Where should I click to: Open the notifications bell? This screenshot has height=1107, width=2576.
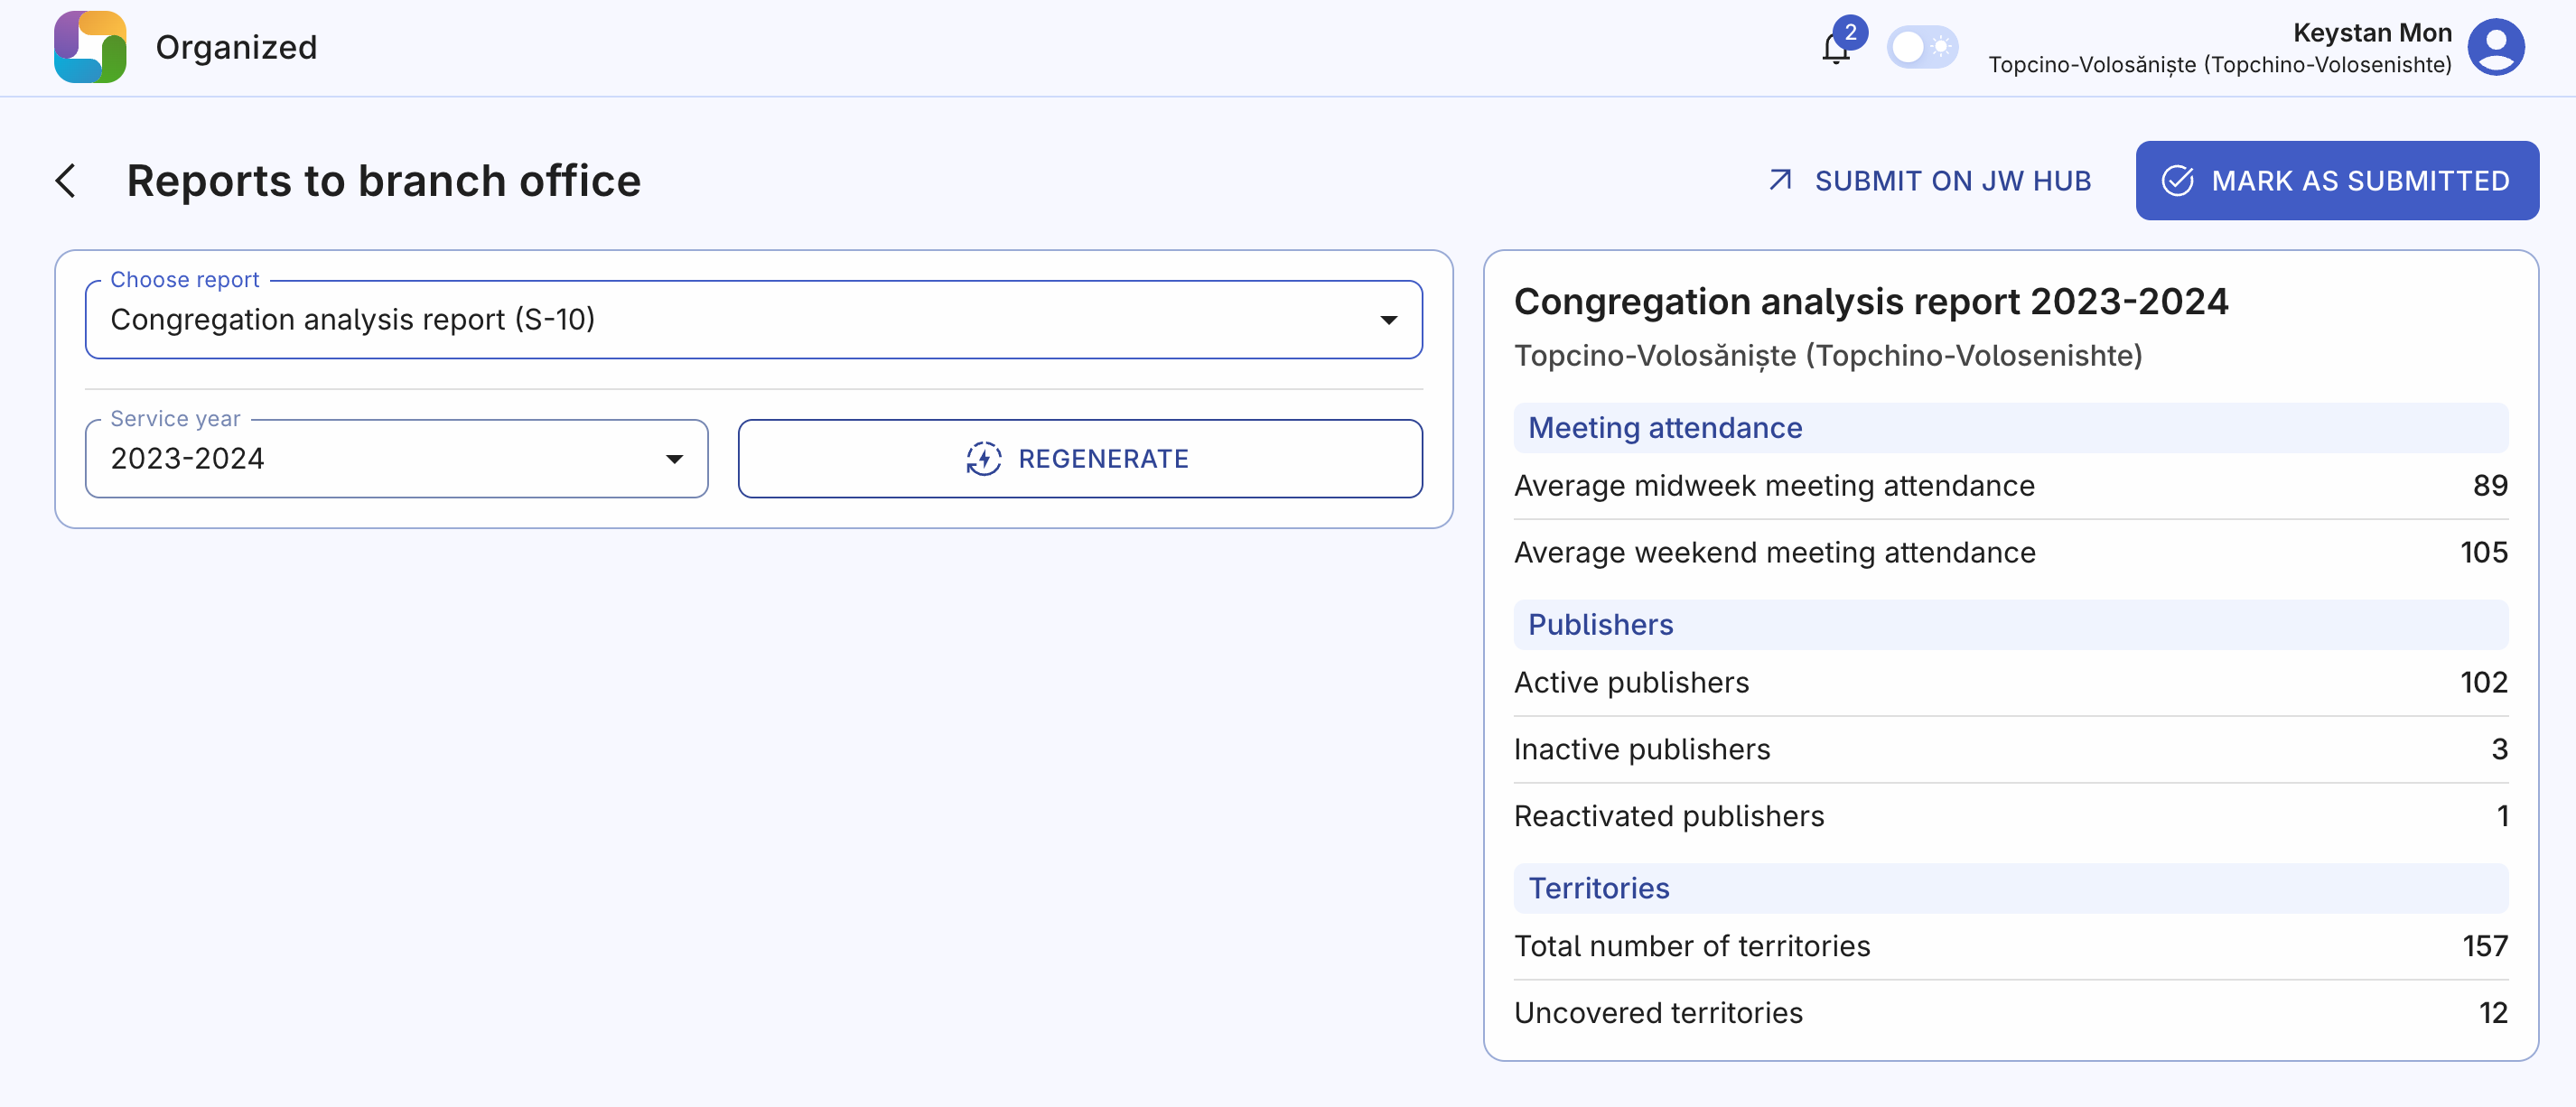[1834, 50]
